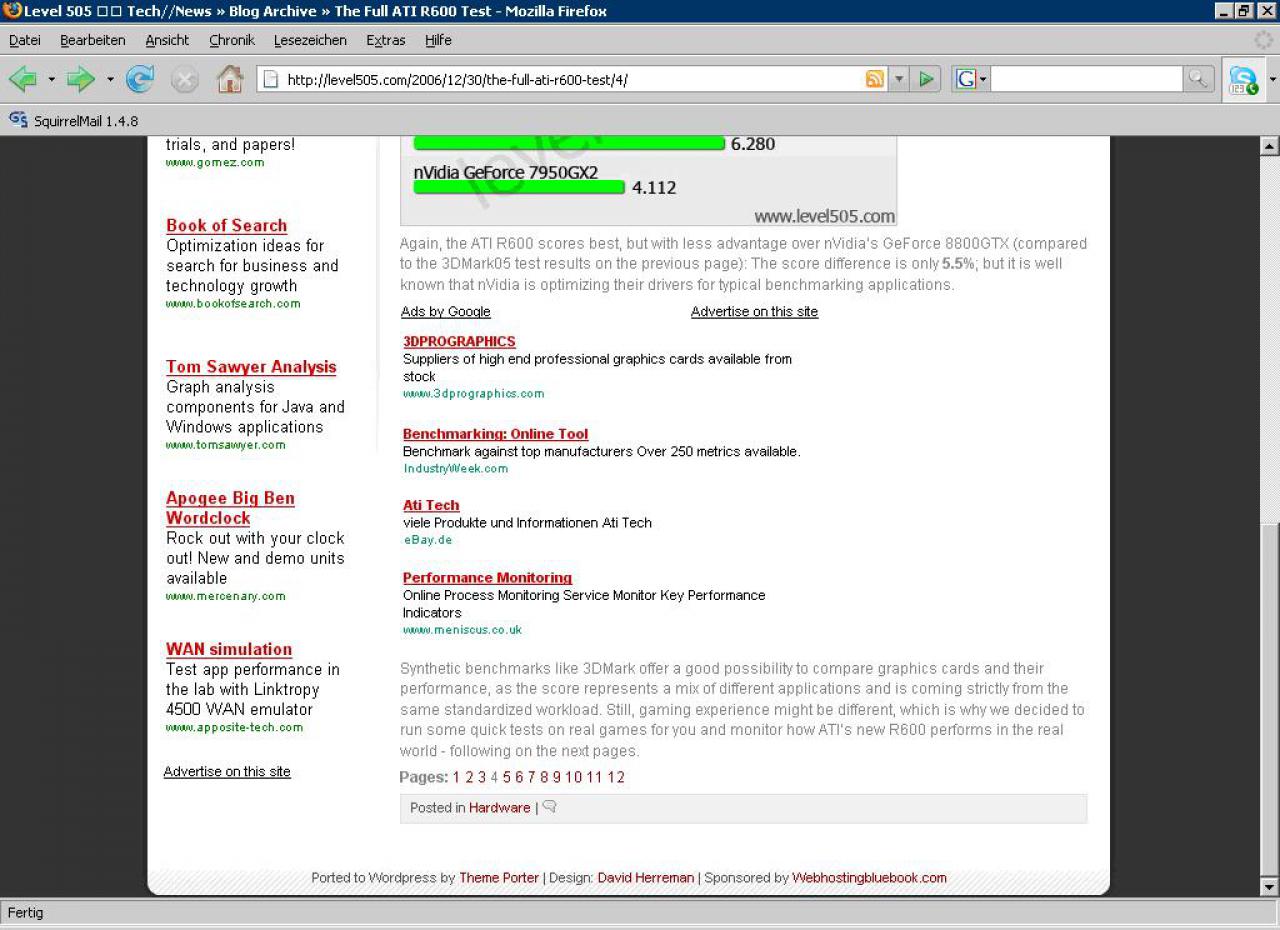Open the Datei menu
This screenshot has width=1280, height=930.
(25, 40)
